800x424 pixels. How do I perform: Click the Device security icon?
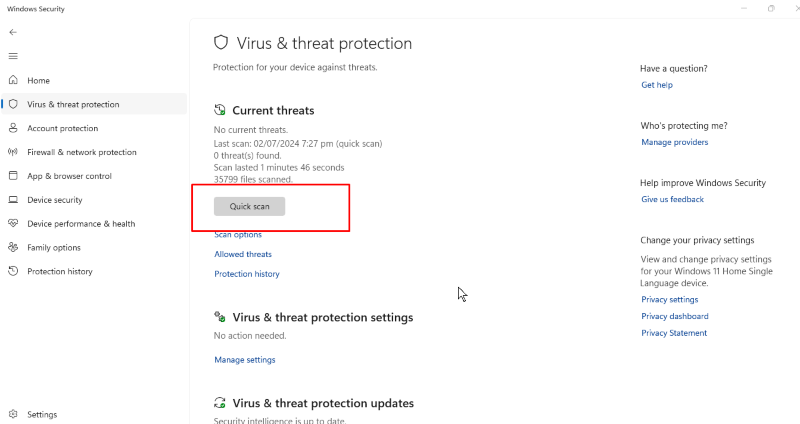[x=13, y=200]
